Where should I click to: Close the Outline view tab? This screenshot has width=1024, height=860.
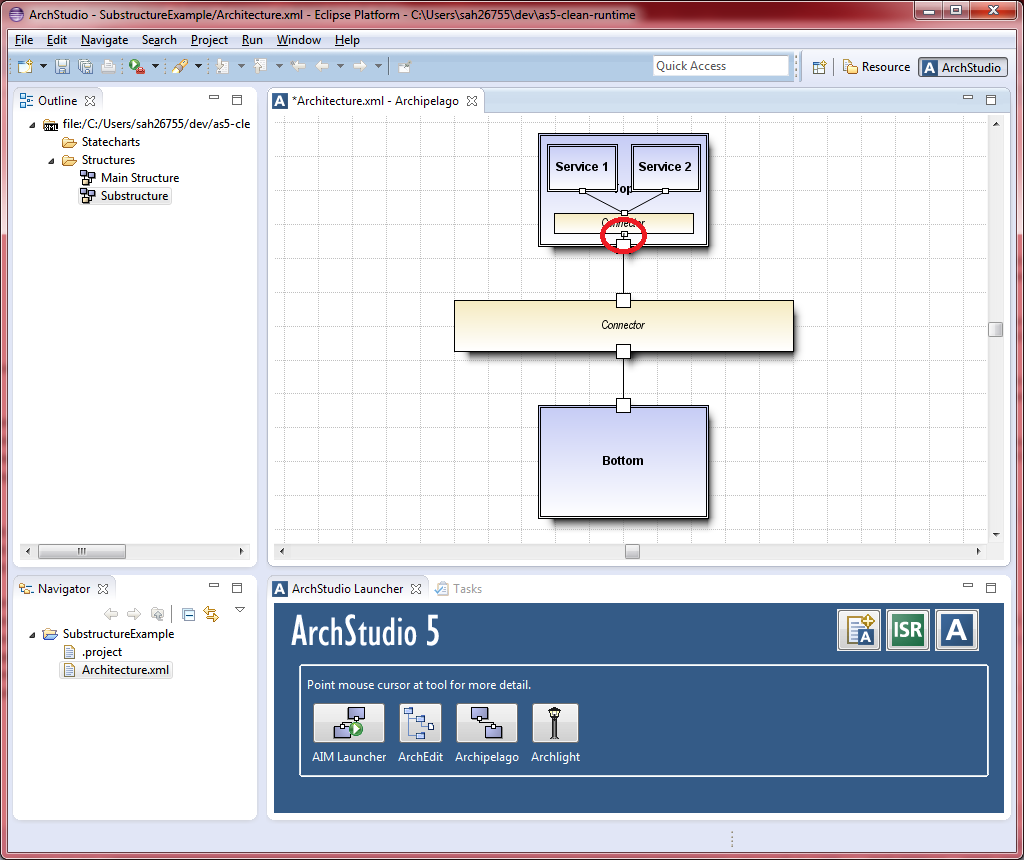click(90, 101)
